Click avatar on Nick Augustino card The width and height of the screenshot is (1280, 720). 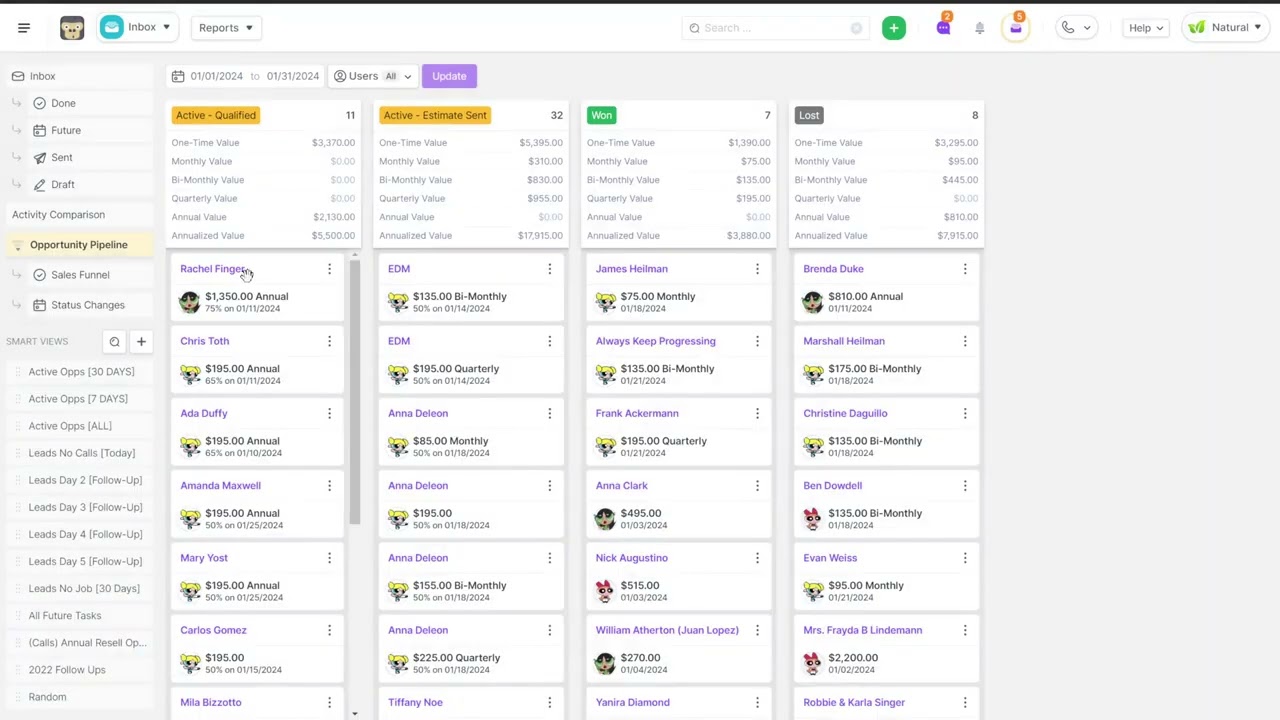605,591
